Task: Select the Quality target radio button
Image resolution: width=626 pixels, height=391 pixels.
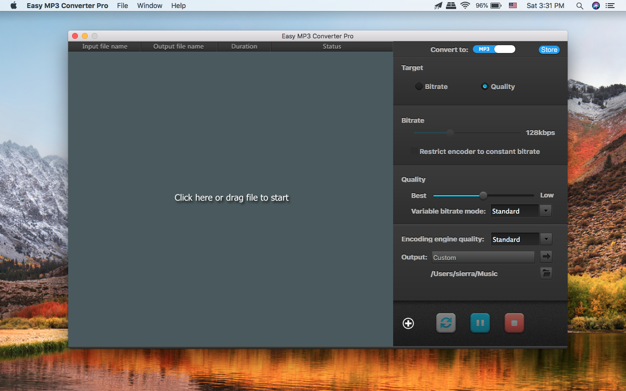Action: (x=484, y=86)
